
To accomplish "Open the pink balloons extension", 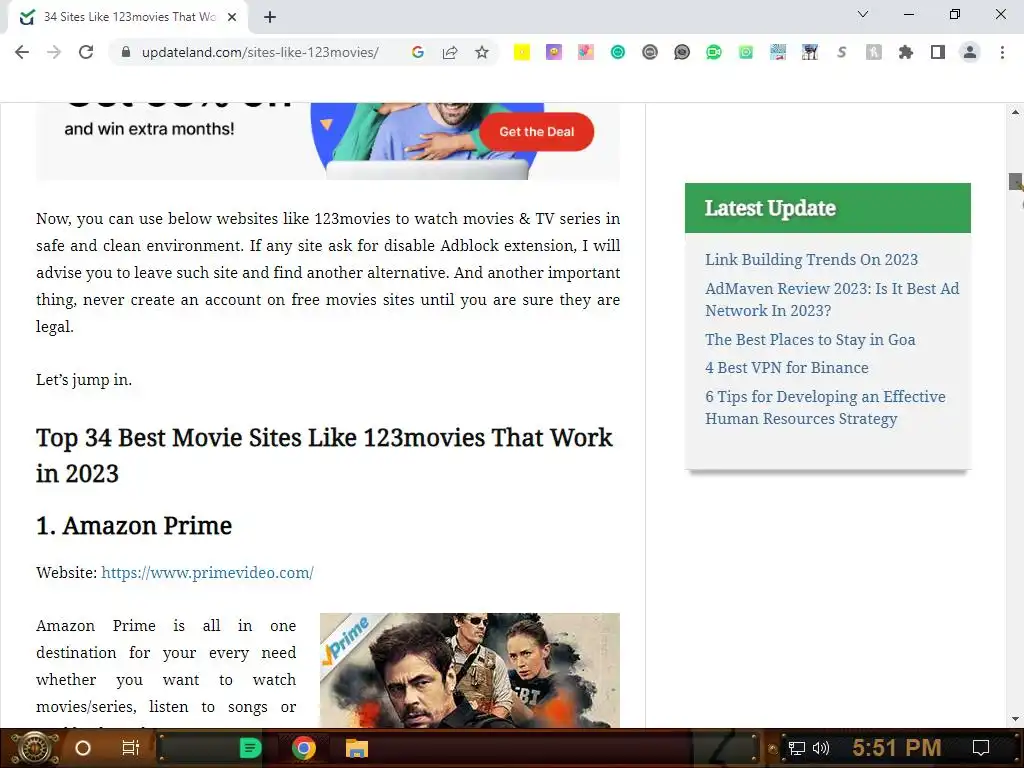I will coord(586,52).
